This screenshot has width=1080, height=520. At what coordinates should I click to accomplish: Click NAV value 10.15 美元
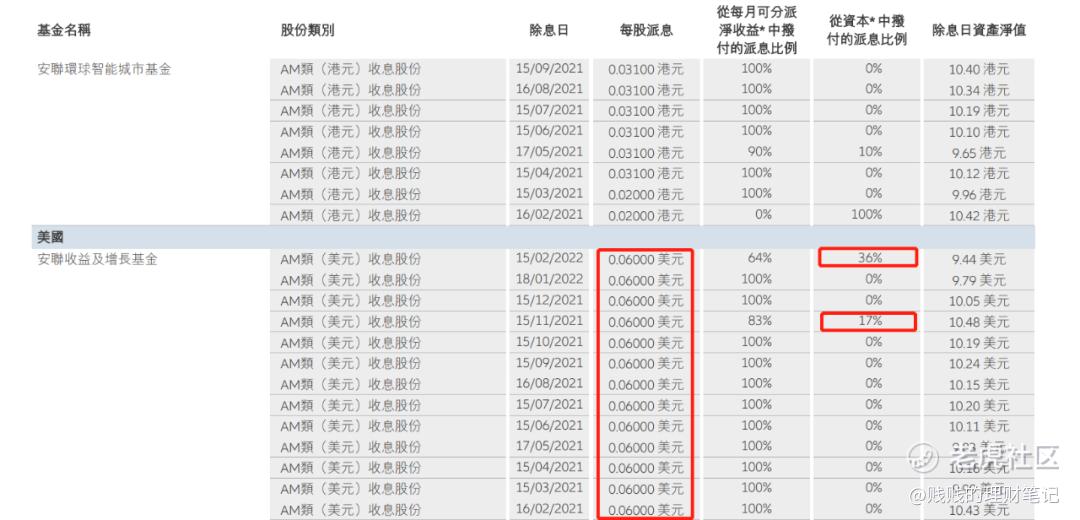[x=979, y=384]
